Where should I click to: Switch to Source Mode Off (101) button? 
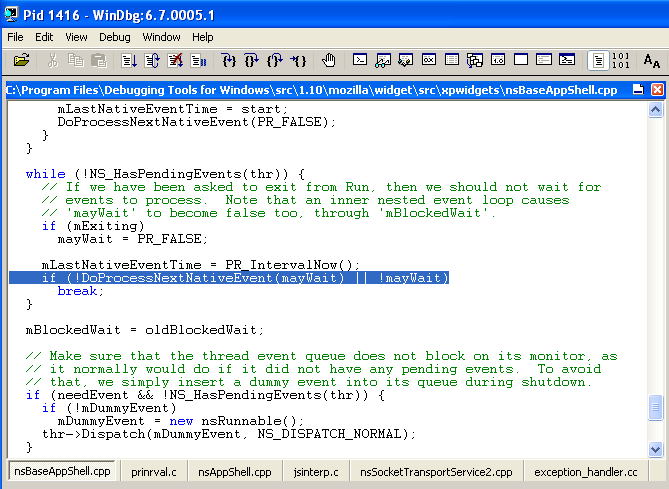pyautogui.click(x=620, y=60)
